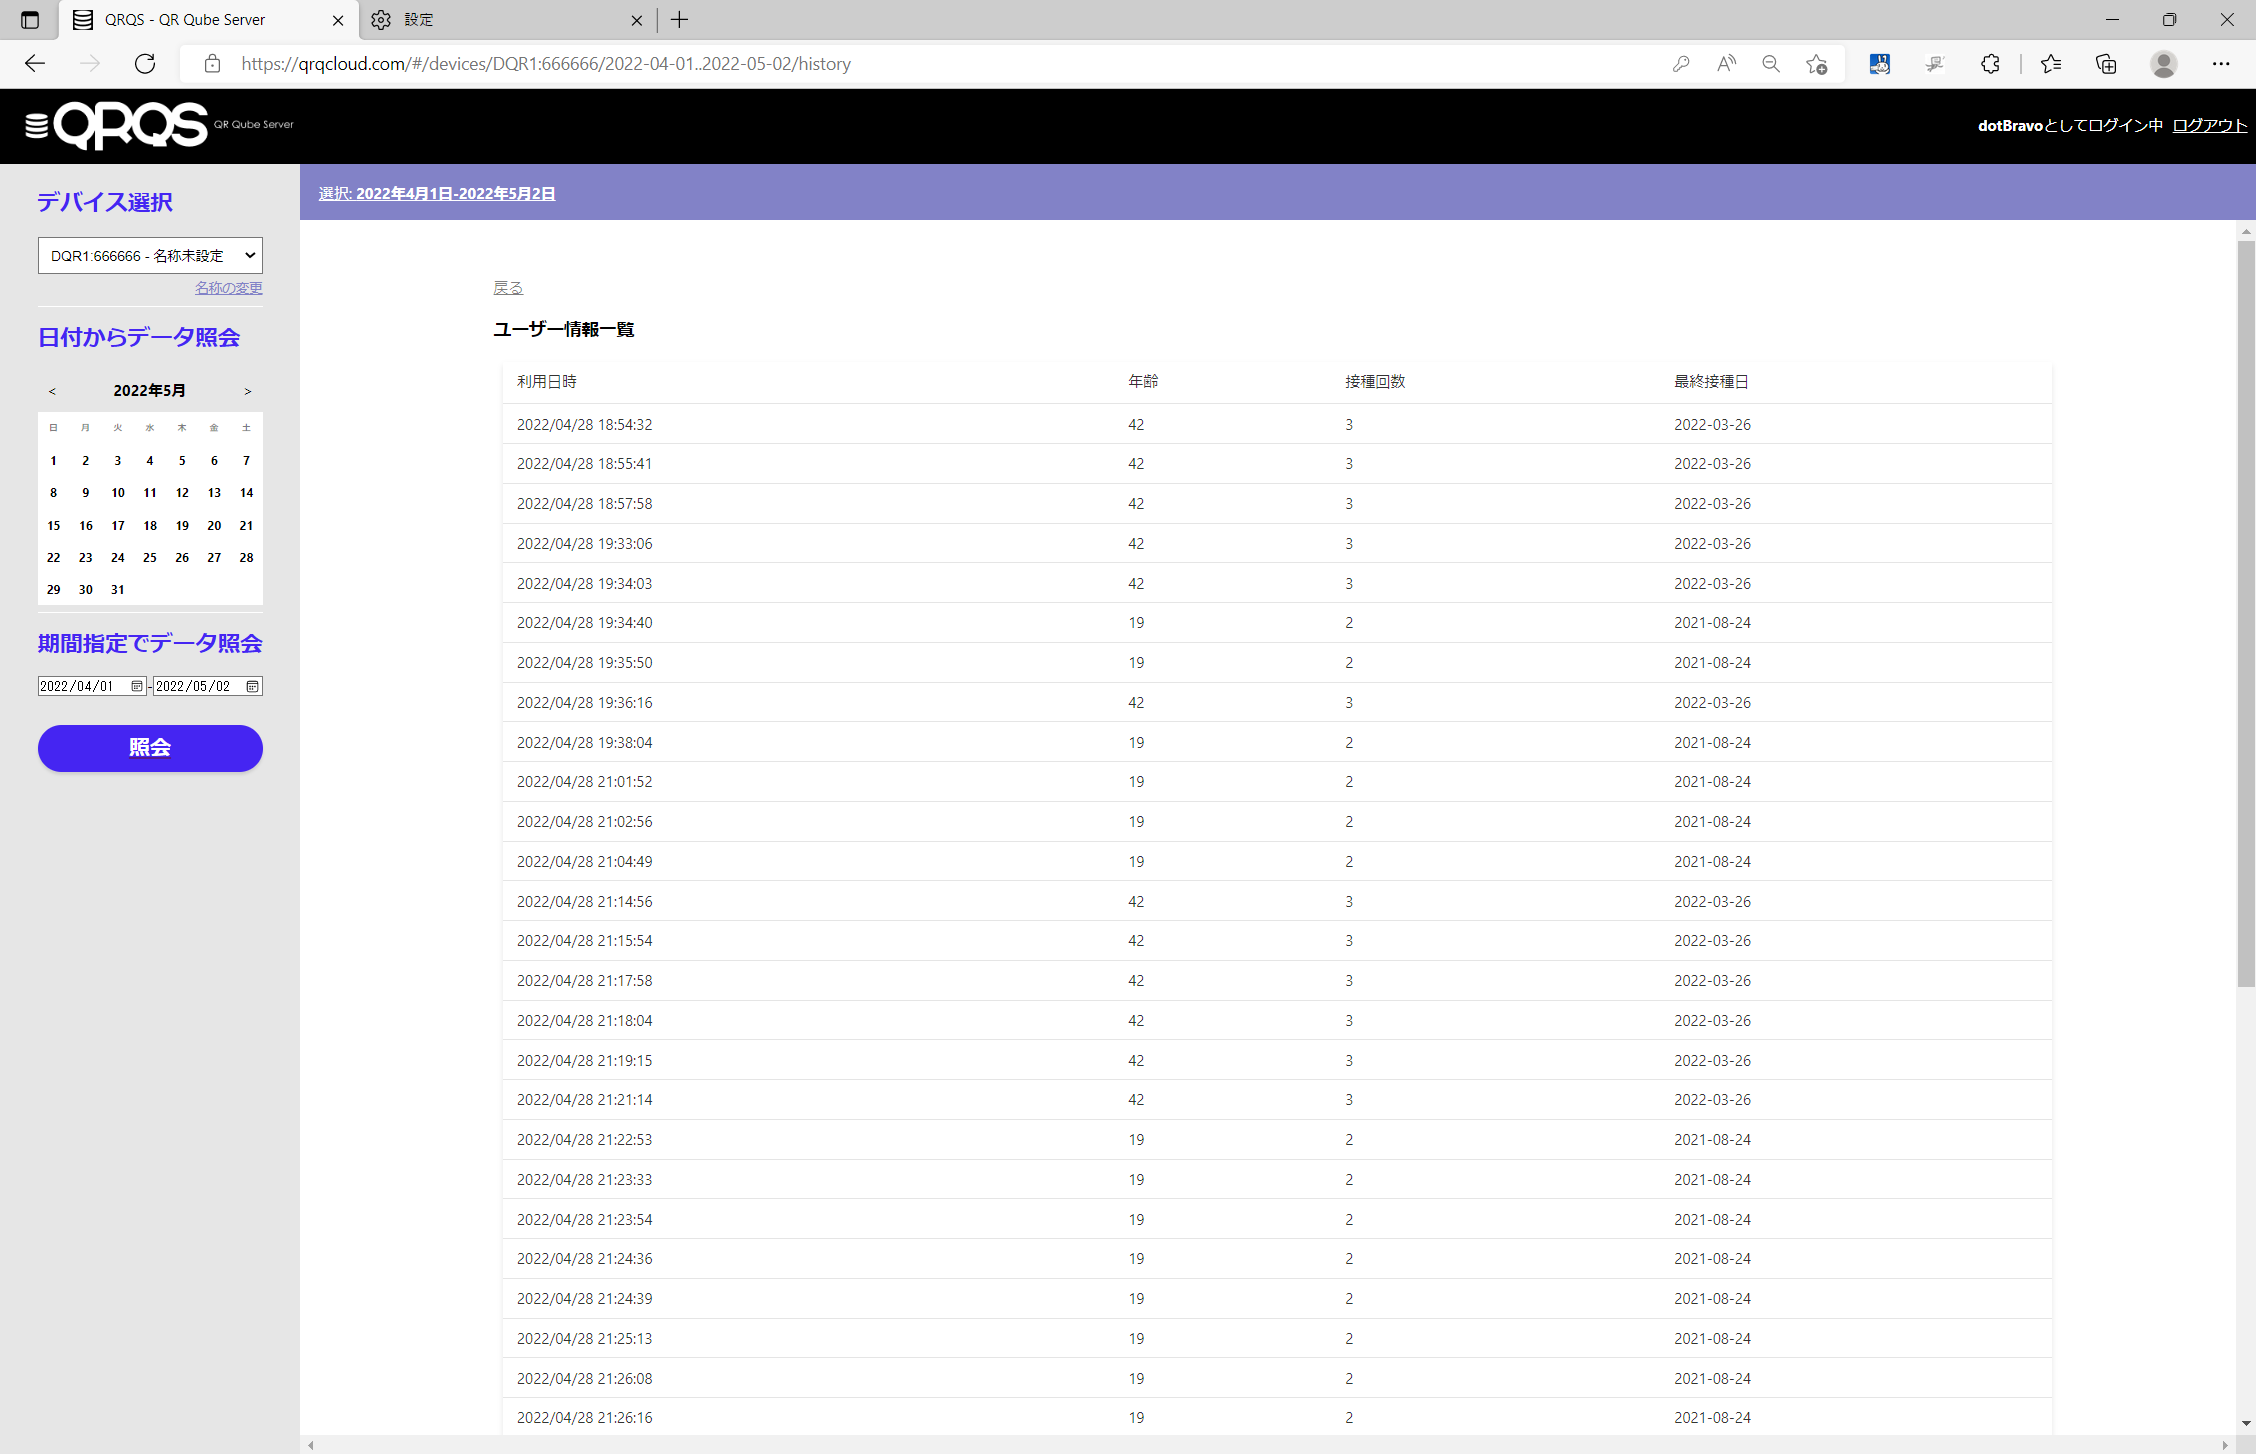Open the Collections icon in toolbar
Image resolution: width=2256 pixels, height=1454 pixels.
(2106, 64)
